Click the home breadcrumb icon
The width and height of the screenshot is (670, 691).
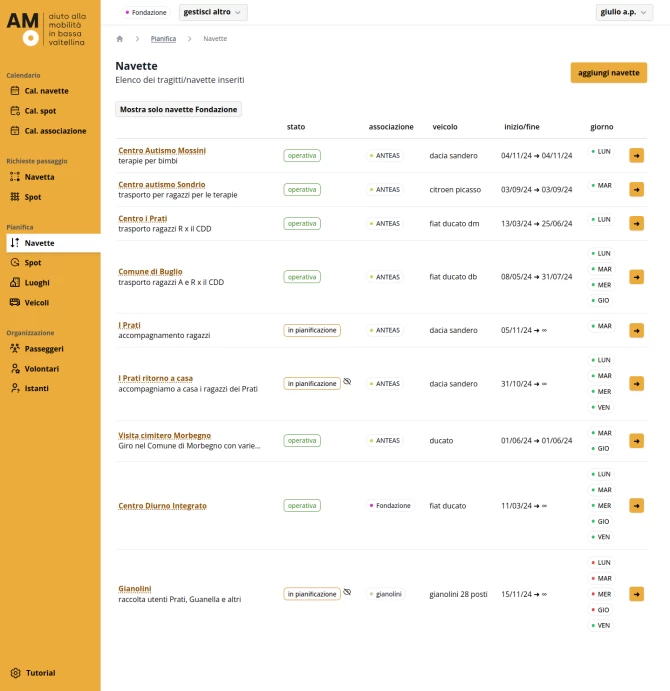point(120,39)
